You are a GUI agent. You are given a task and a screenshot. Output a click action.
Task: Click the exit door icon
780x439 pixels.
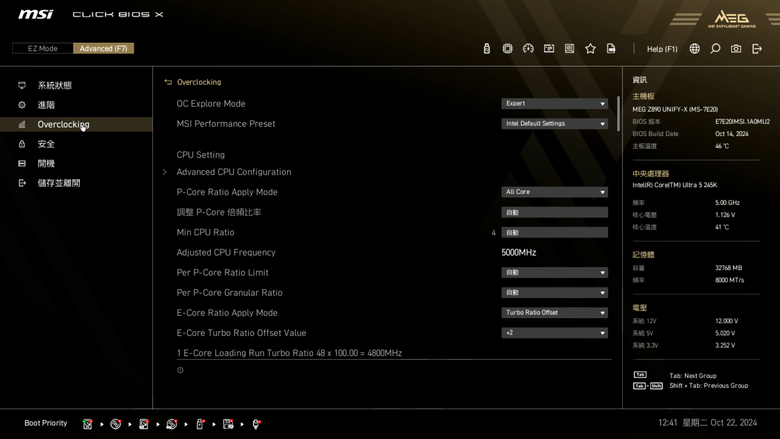point(757,48)
